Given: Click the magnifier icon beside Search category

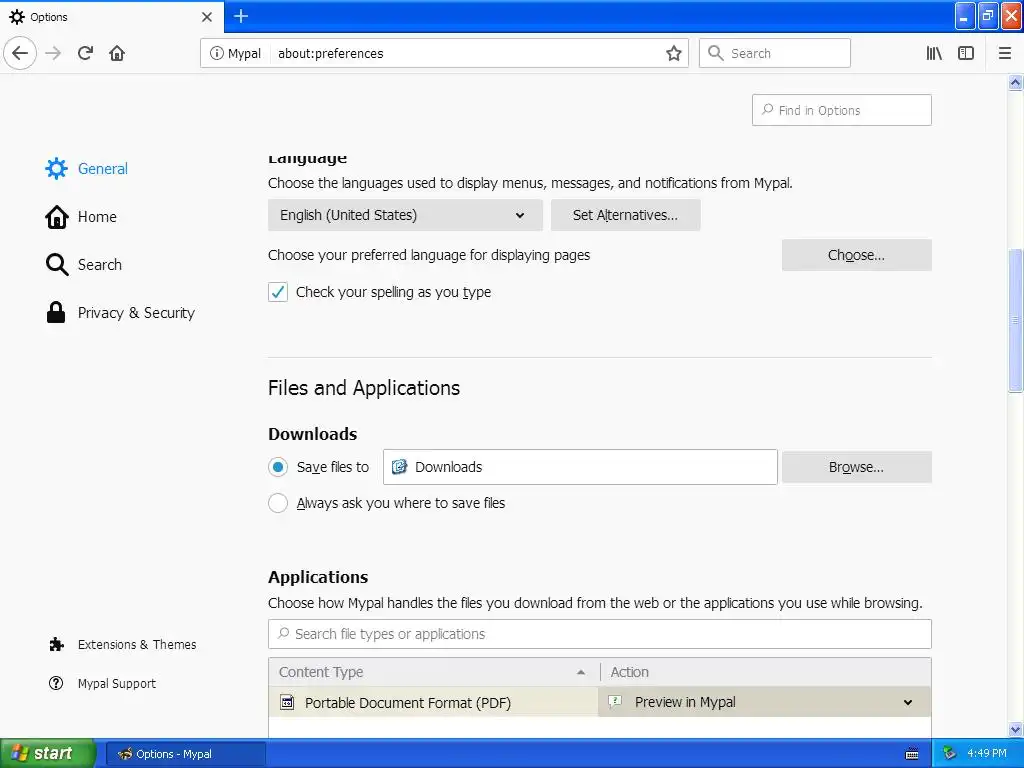Looking at the screenshot, I should point(57,264).
